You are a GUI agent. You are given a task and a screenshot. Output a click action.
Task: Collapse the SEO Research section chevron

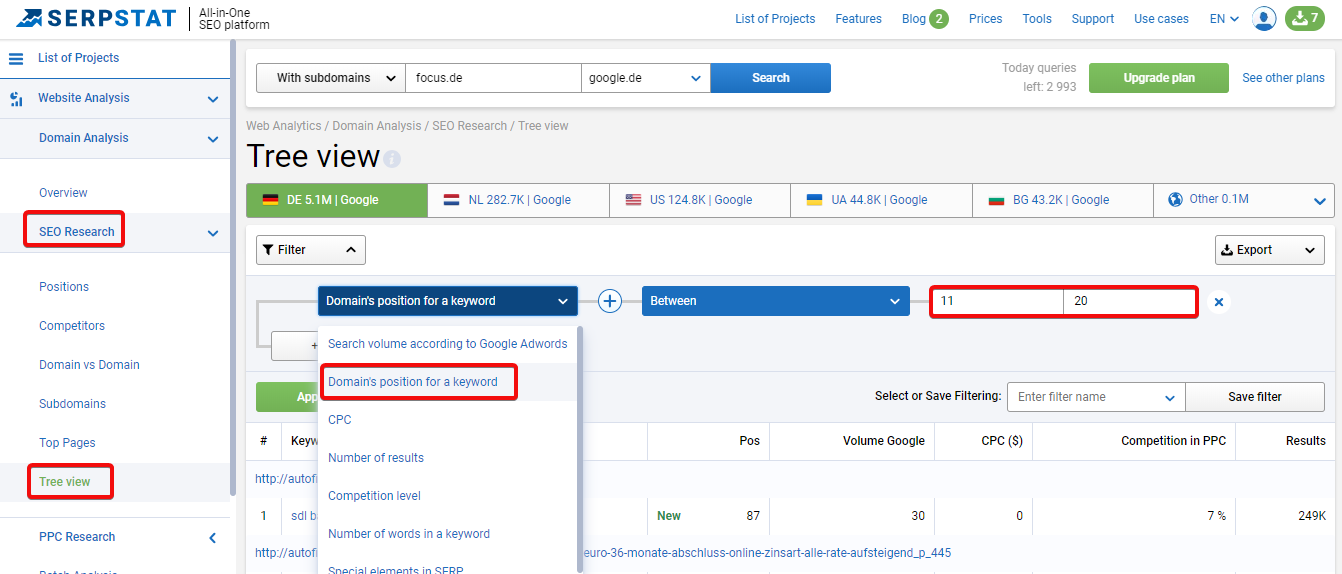tap(213, 233)
